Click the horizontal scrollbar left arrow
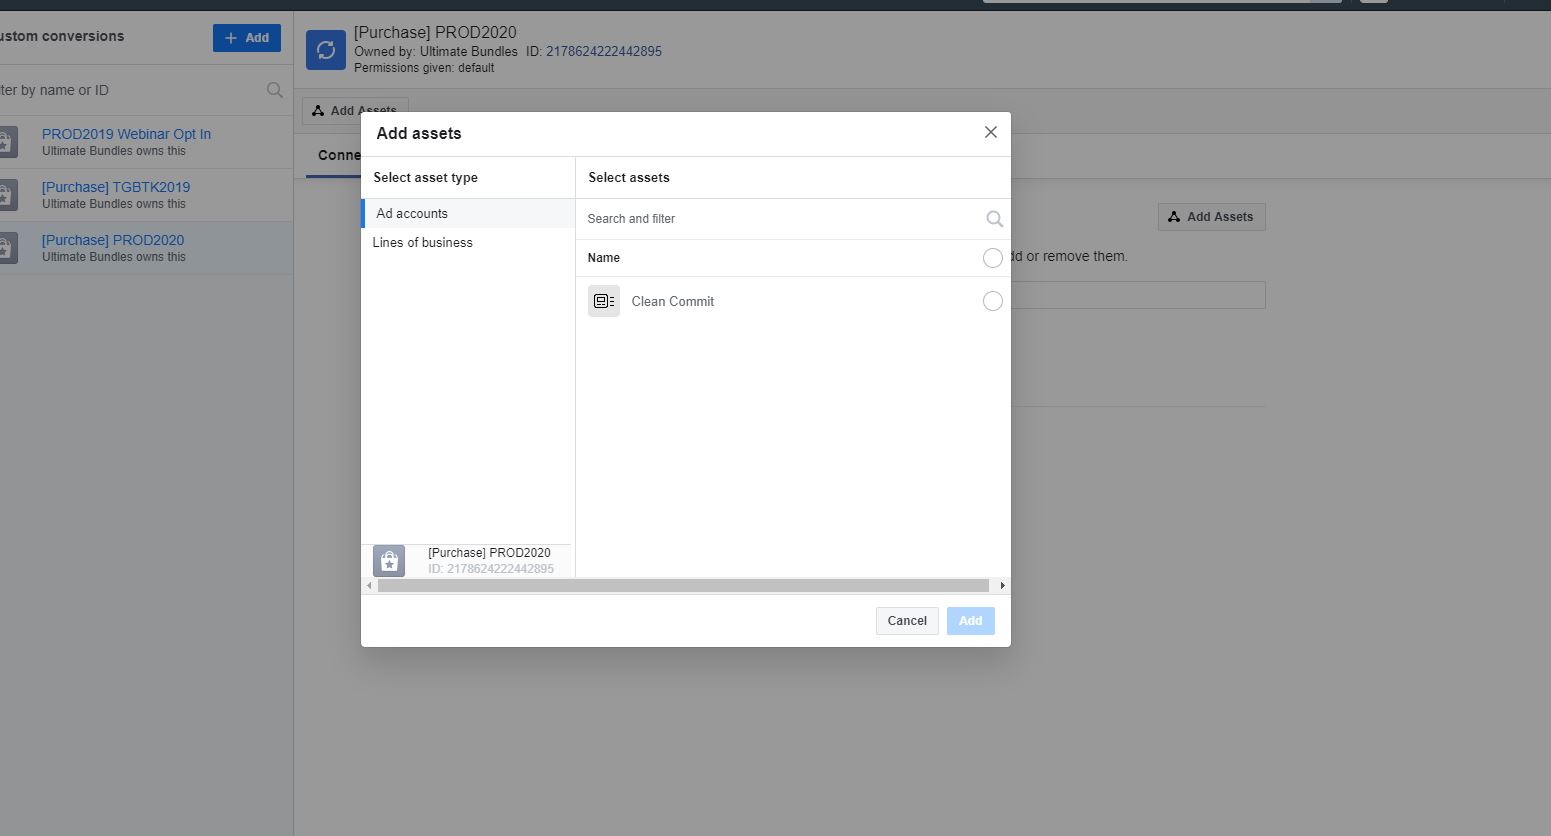Image resolution: width=1551 pixels, height=836 pixels. pyautogui.click(x=369, y=586)
